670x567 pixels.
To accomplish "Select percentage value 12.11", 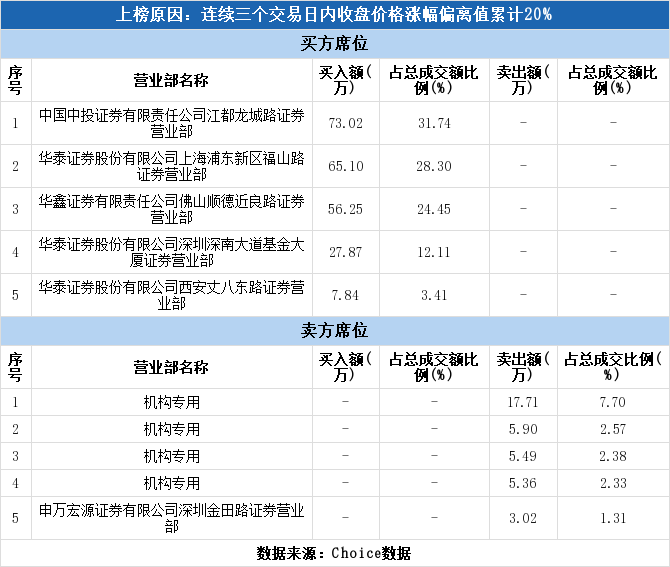I will [x=434, y=252].
